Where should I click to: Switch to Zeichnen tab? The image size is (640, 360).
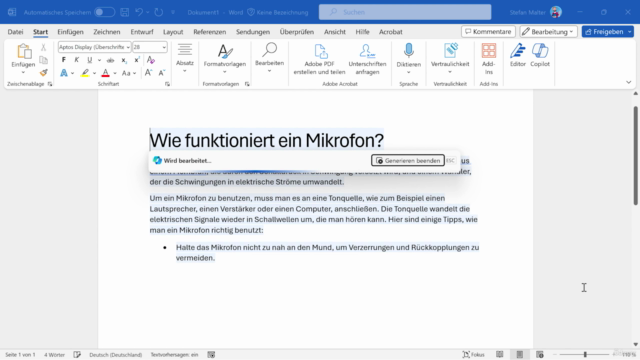tap(107, 32)
